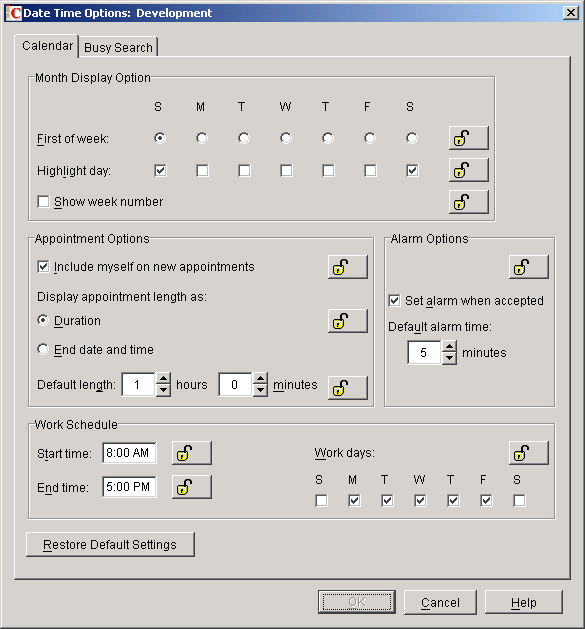The height and width of the screenshot is (629, 585).
Task: Increase default alarm time with up arrow
Action: coord(449,347)
